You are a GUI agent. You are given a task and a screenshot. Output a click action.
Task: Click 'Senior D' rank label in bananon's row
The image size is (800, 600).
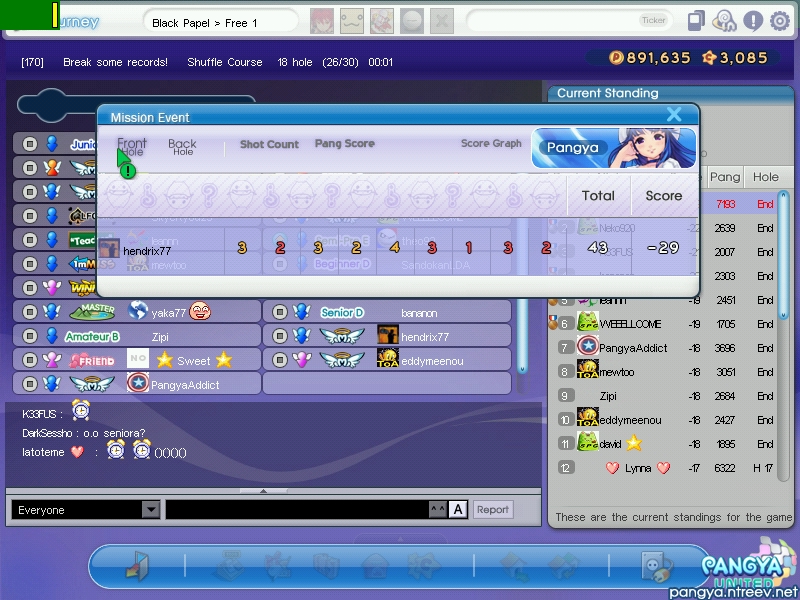pos(342,312)
